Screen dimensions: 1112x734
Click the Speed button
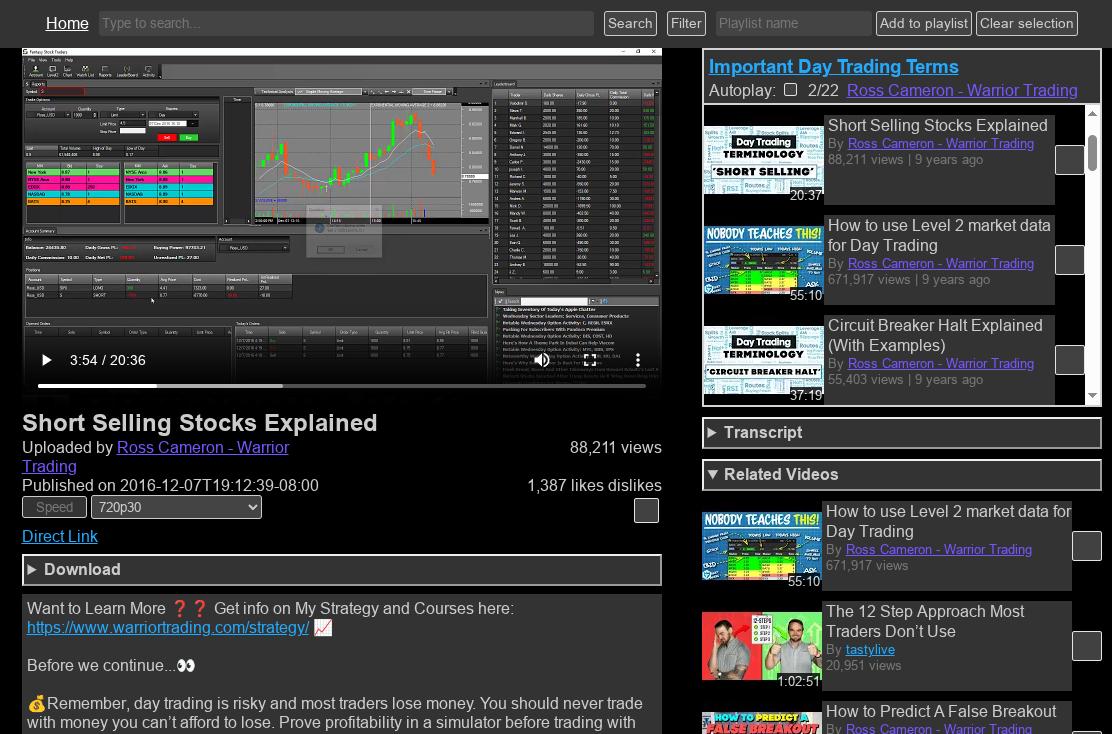[55, 507]
